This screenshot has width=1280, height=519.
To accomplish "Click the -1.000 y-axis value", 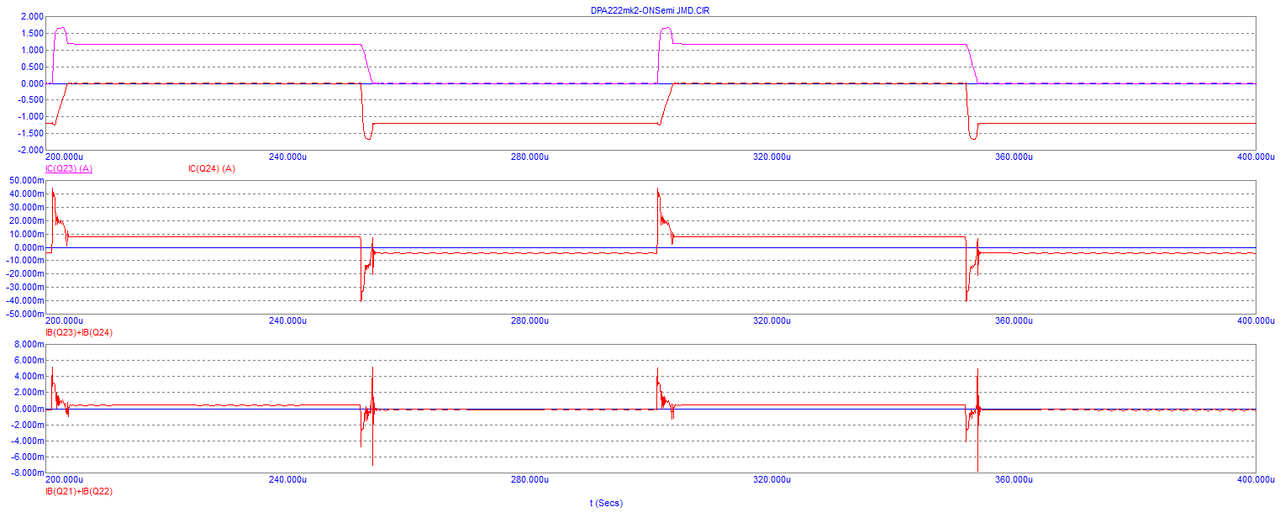I will click(29, 117).
